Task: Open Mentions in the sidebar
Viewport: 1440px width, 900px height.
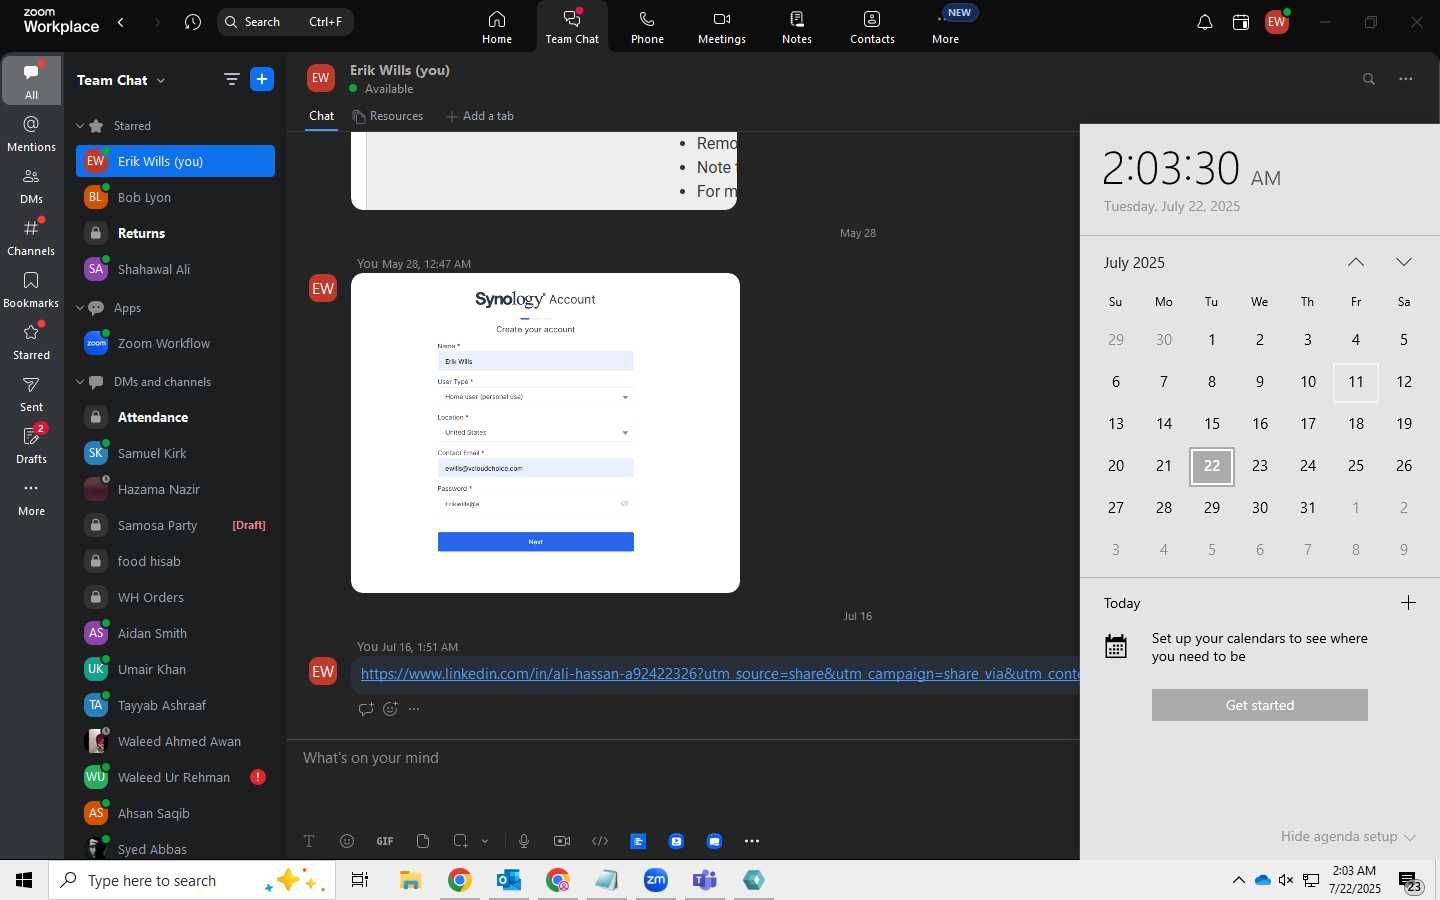Action: point(32,133)
